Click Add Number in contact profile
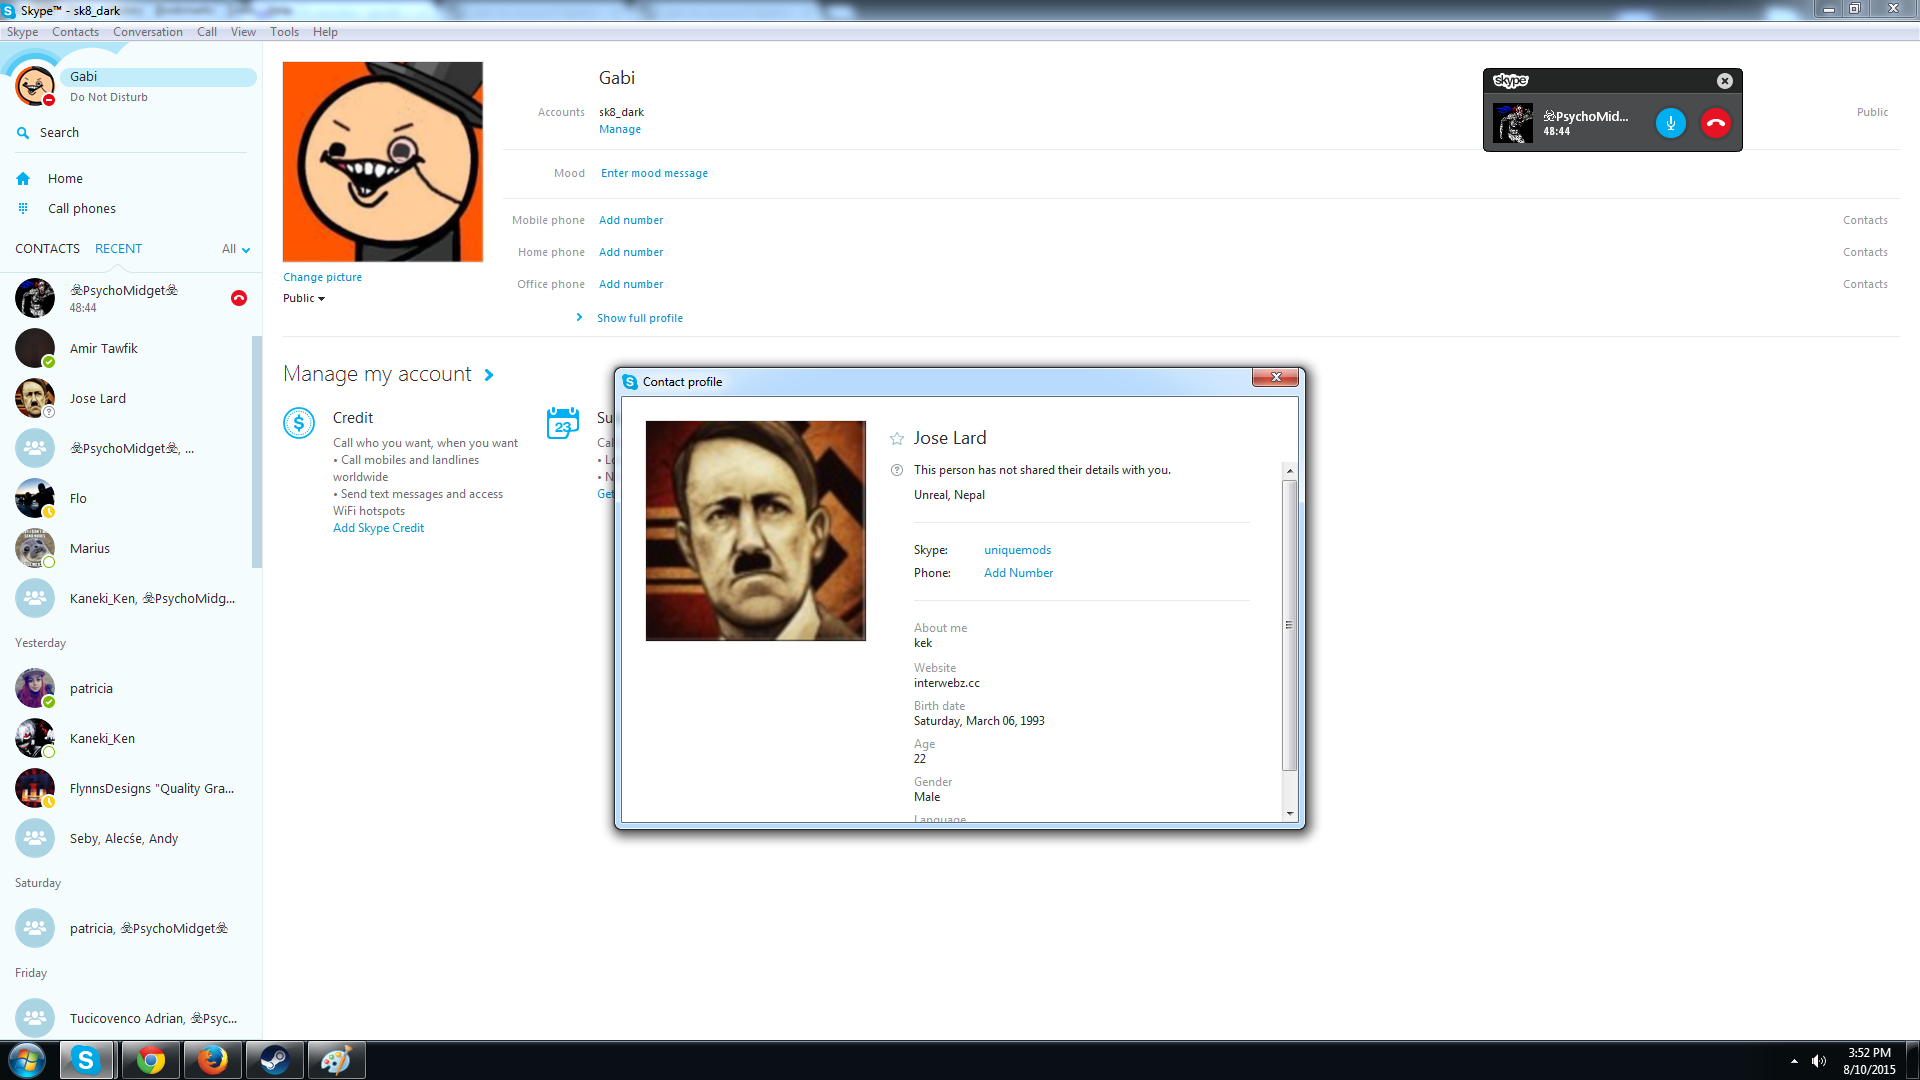1920x1080 pixels. (x=1018, y=573)
